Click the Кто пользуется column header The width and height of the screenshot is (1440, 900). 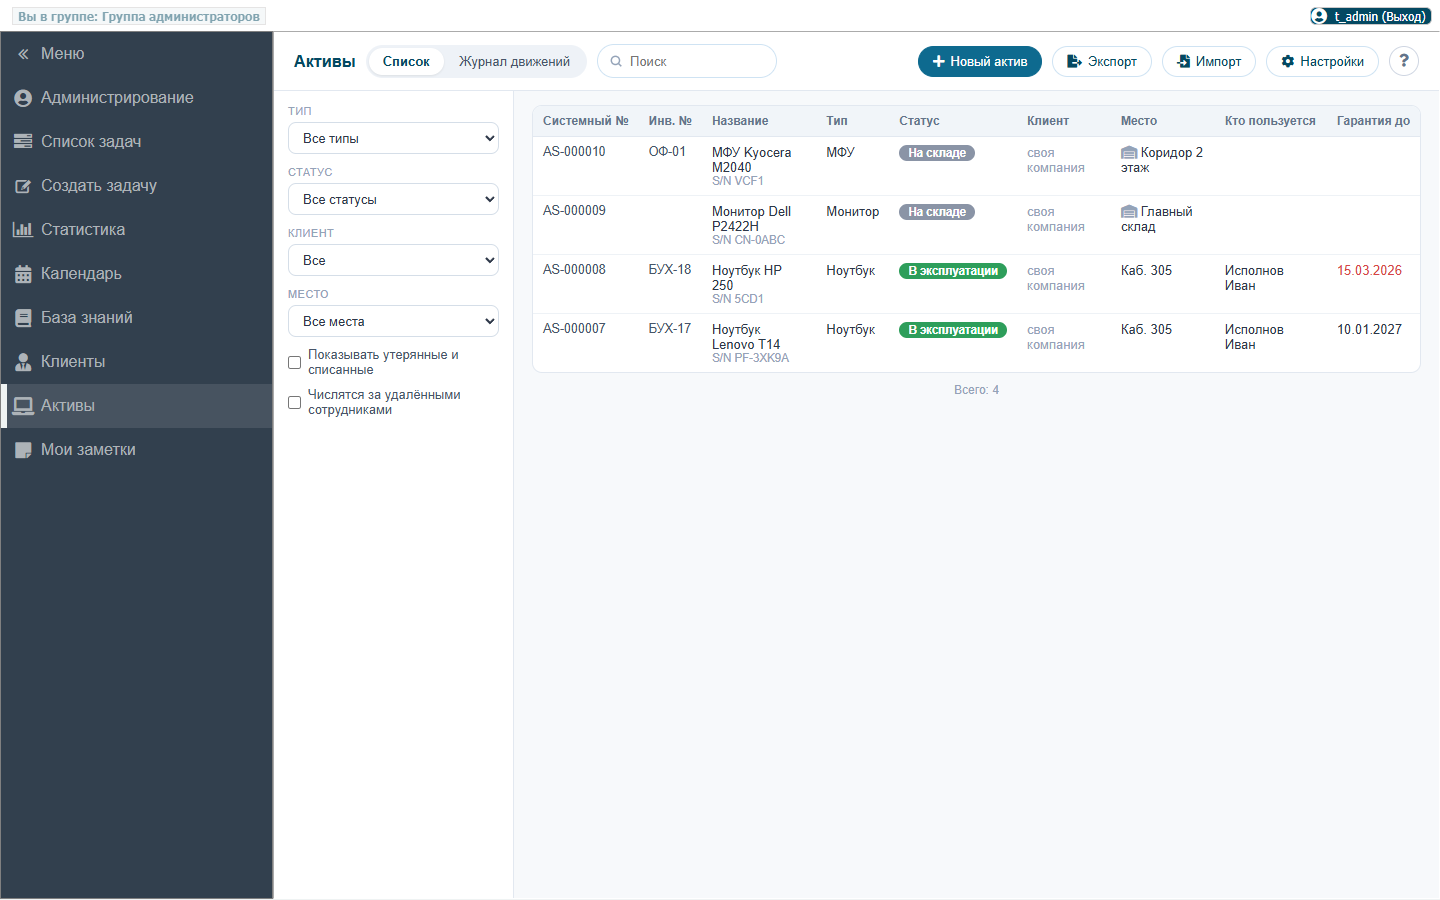[1270, 121]
